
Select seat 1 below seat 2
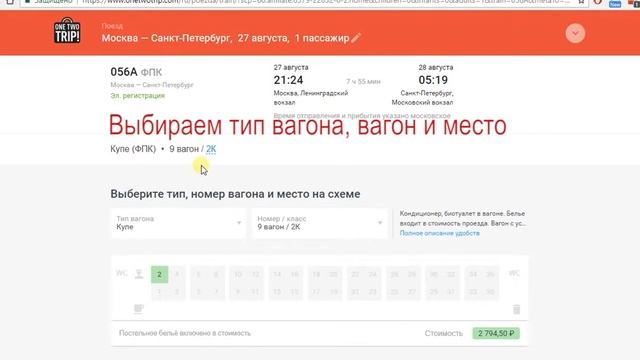(x=159, y=292)
